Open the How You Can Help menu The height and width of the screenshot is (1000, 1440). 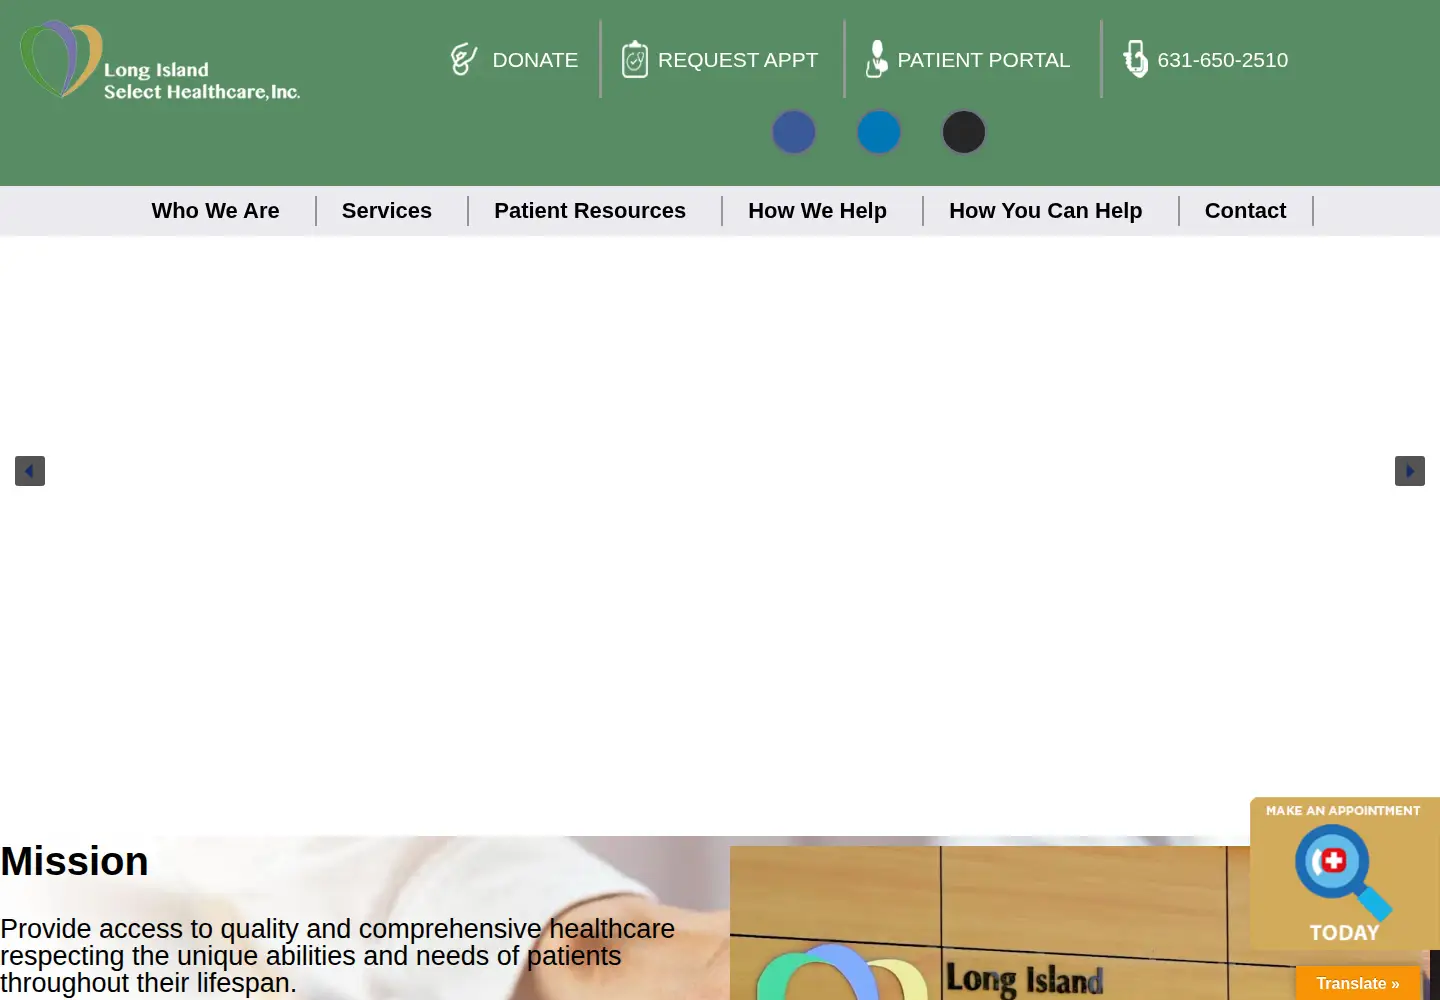[1046, 211]
